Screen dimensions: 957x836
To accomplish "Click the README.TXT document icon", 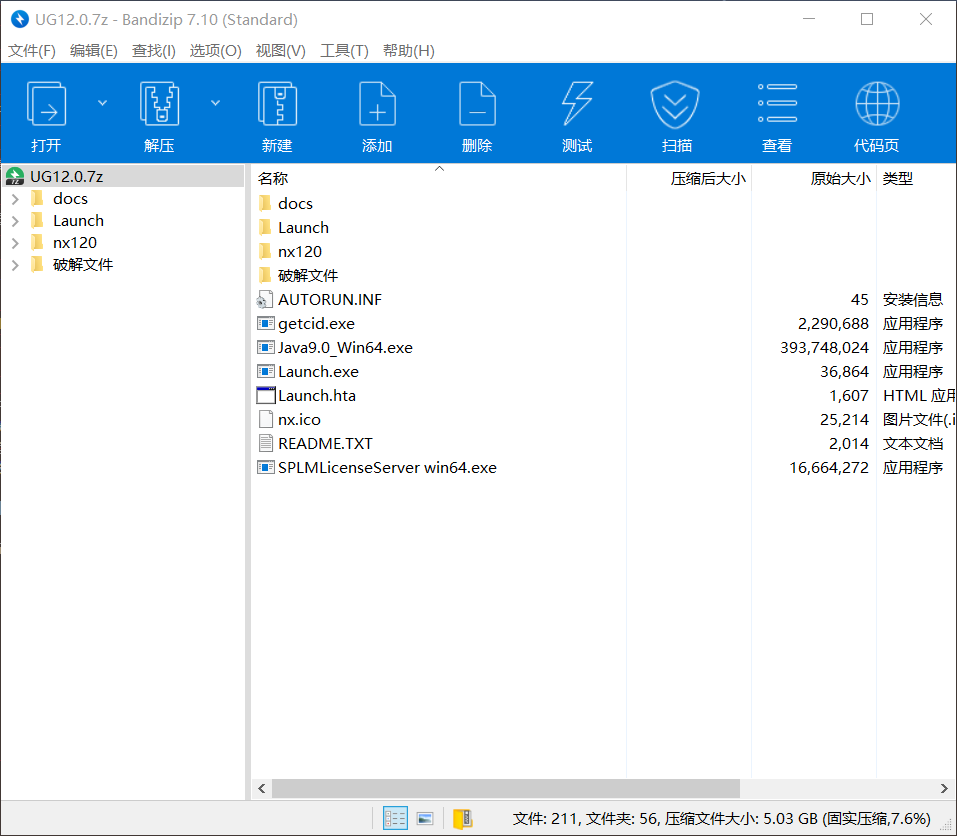I will 265,443.
